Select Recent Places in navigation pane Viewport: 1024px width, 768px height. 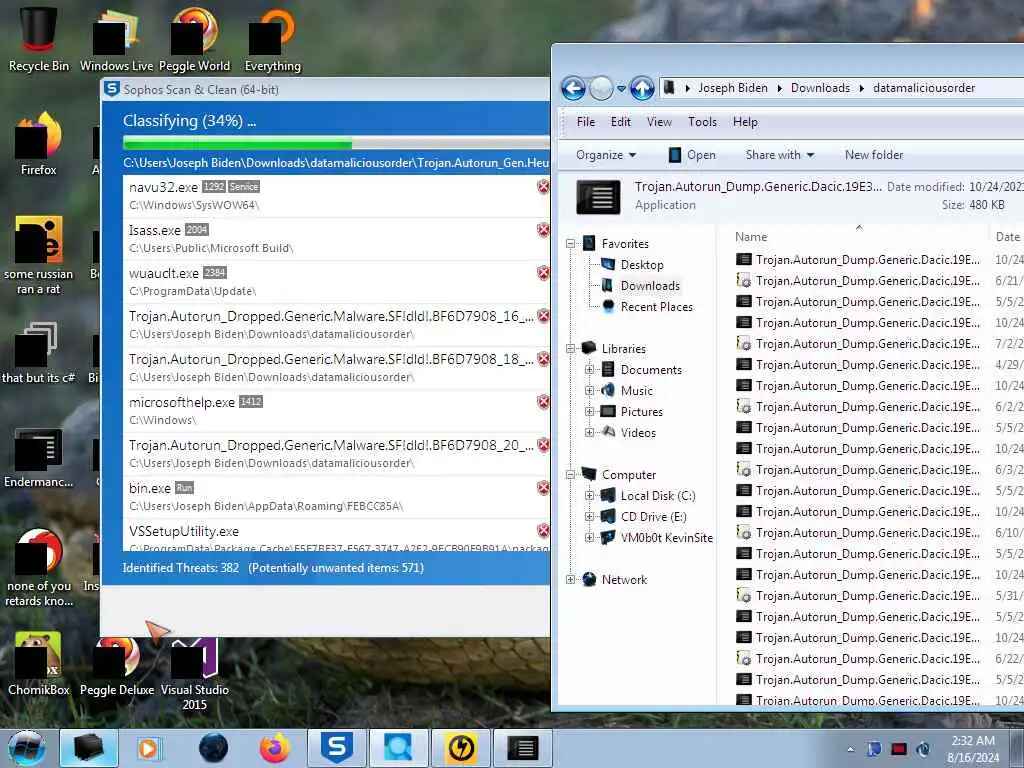[x=647, y=307]
